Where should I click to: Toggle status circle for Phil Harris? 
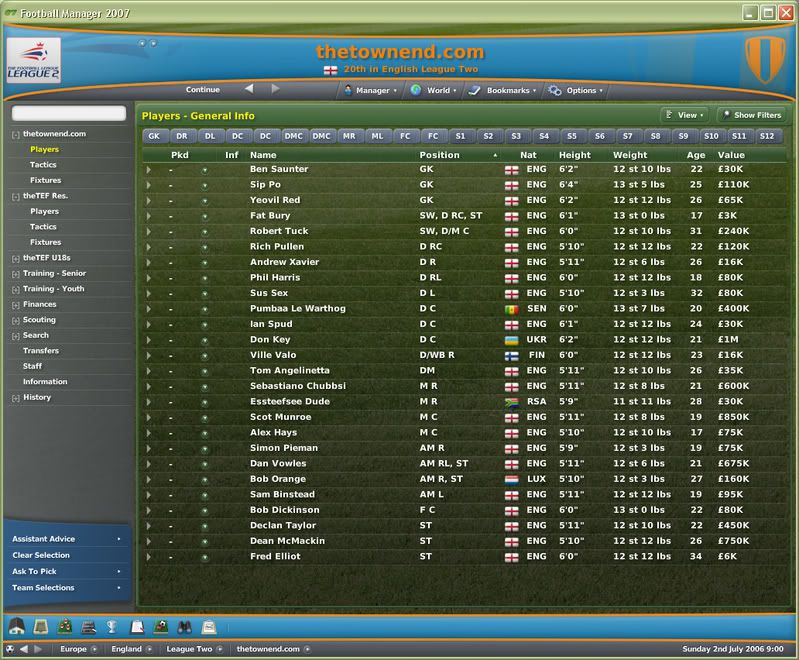coord(204,278)
